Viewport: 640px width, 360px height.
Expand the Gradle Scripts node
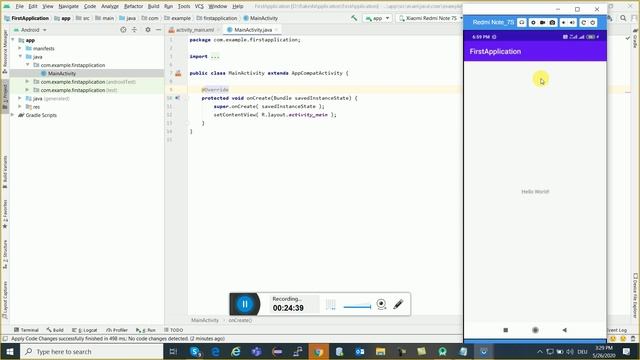13,115
